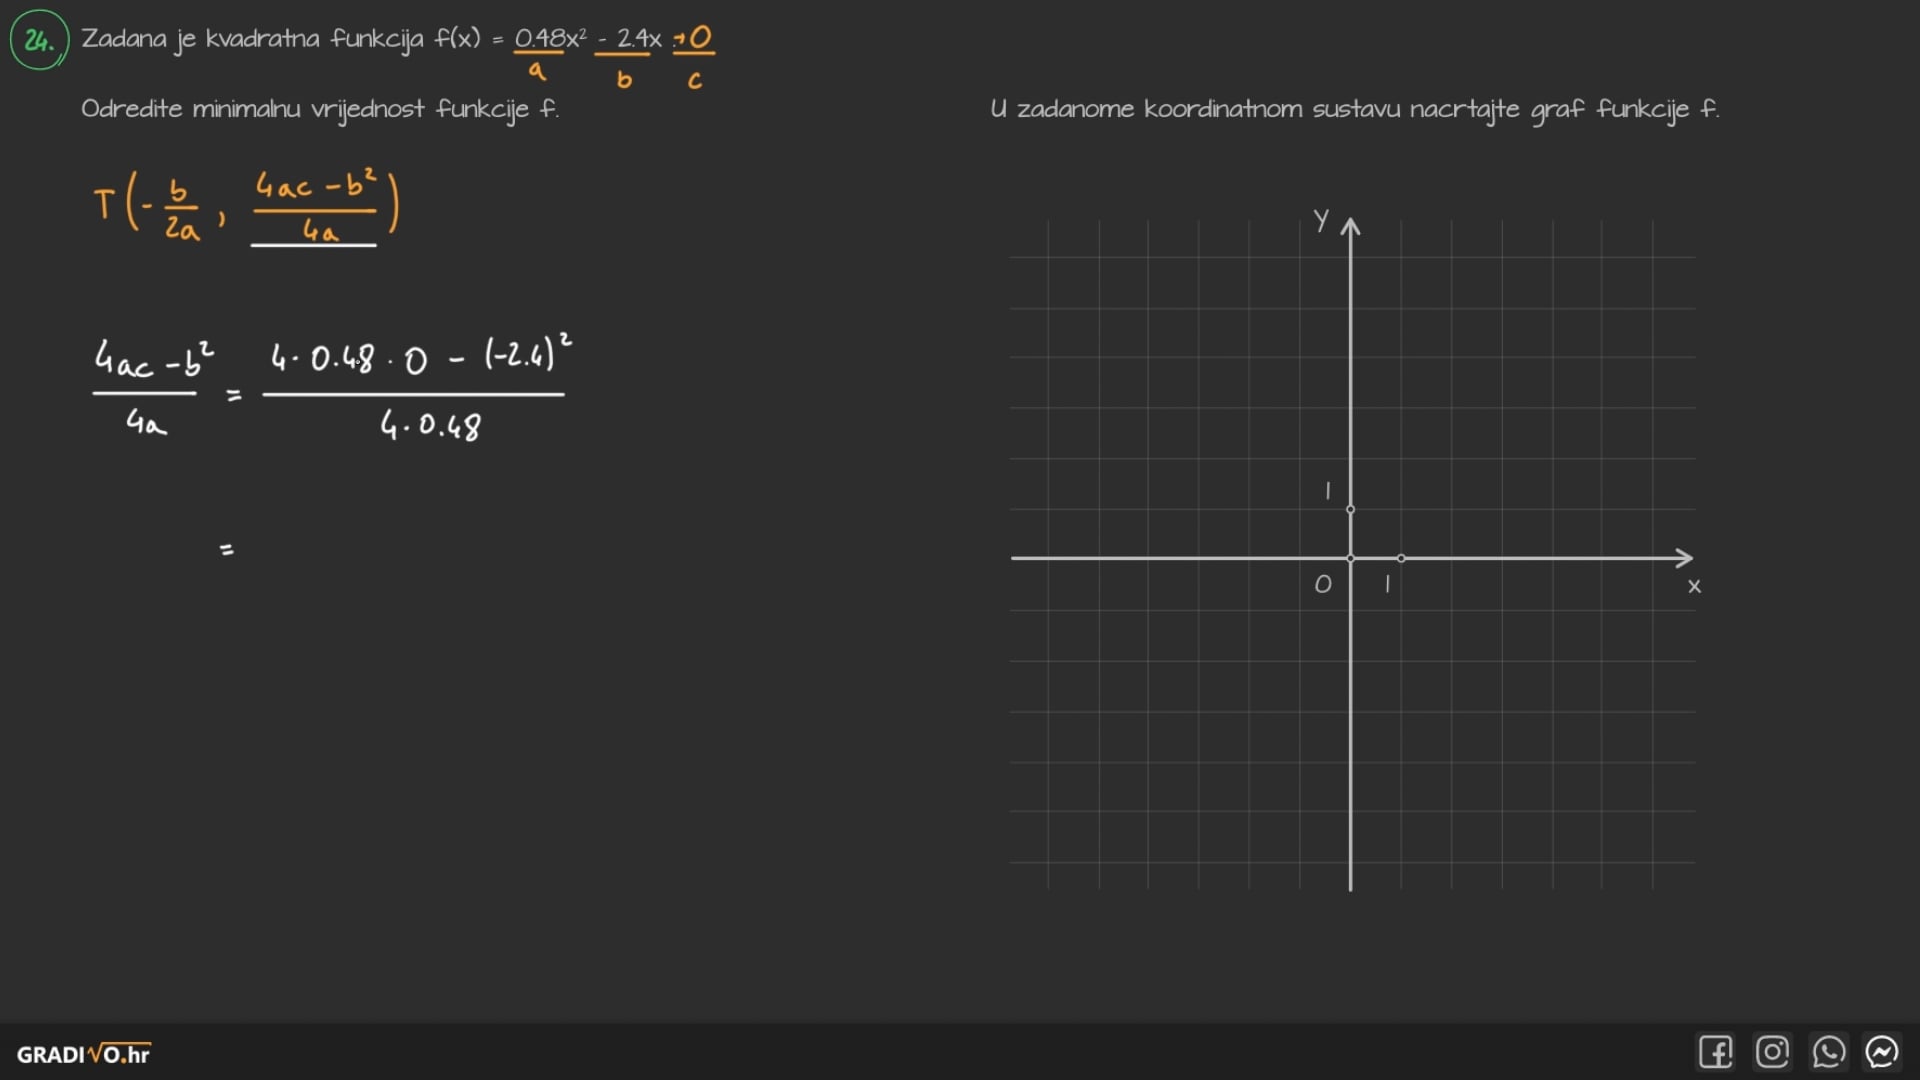Click text 'Odredite minimalnu vrijednost funkcije f'
This screenshot has width=1920, height=1080.
(x=320, y=108)
